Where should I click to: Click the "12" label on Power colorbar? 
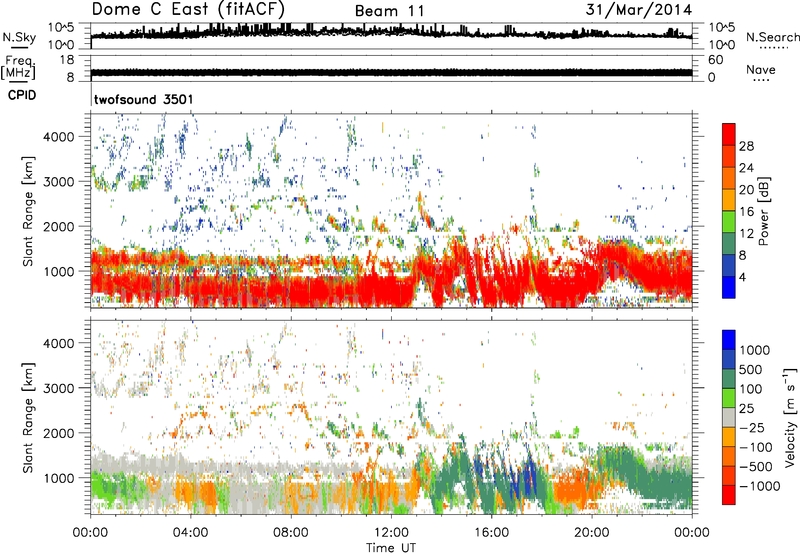(746, 233)
